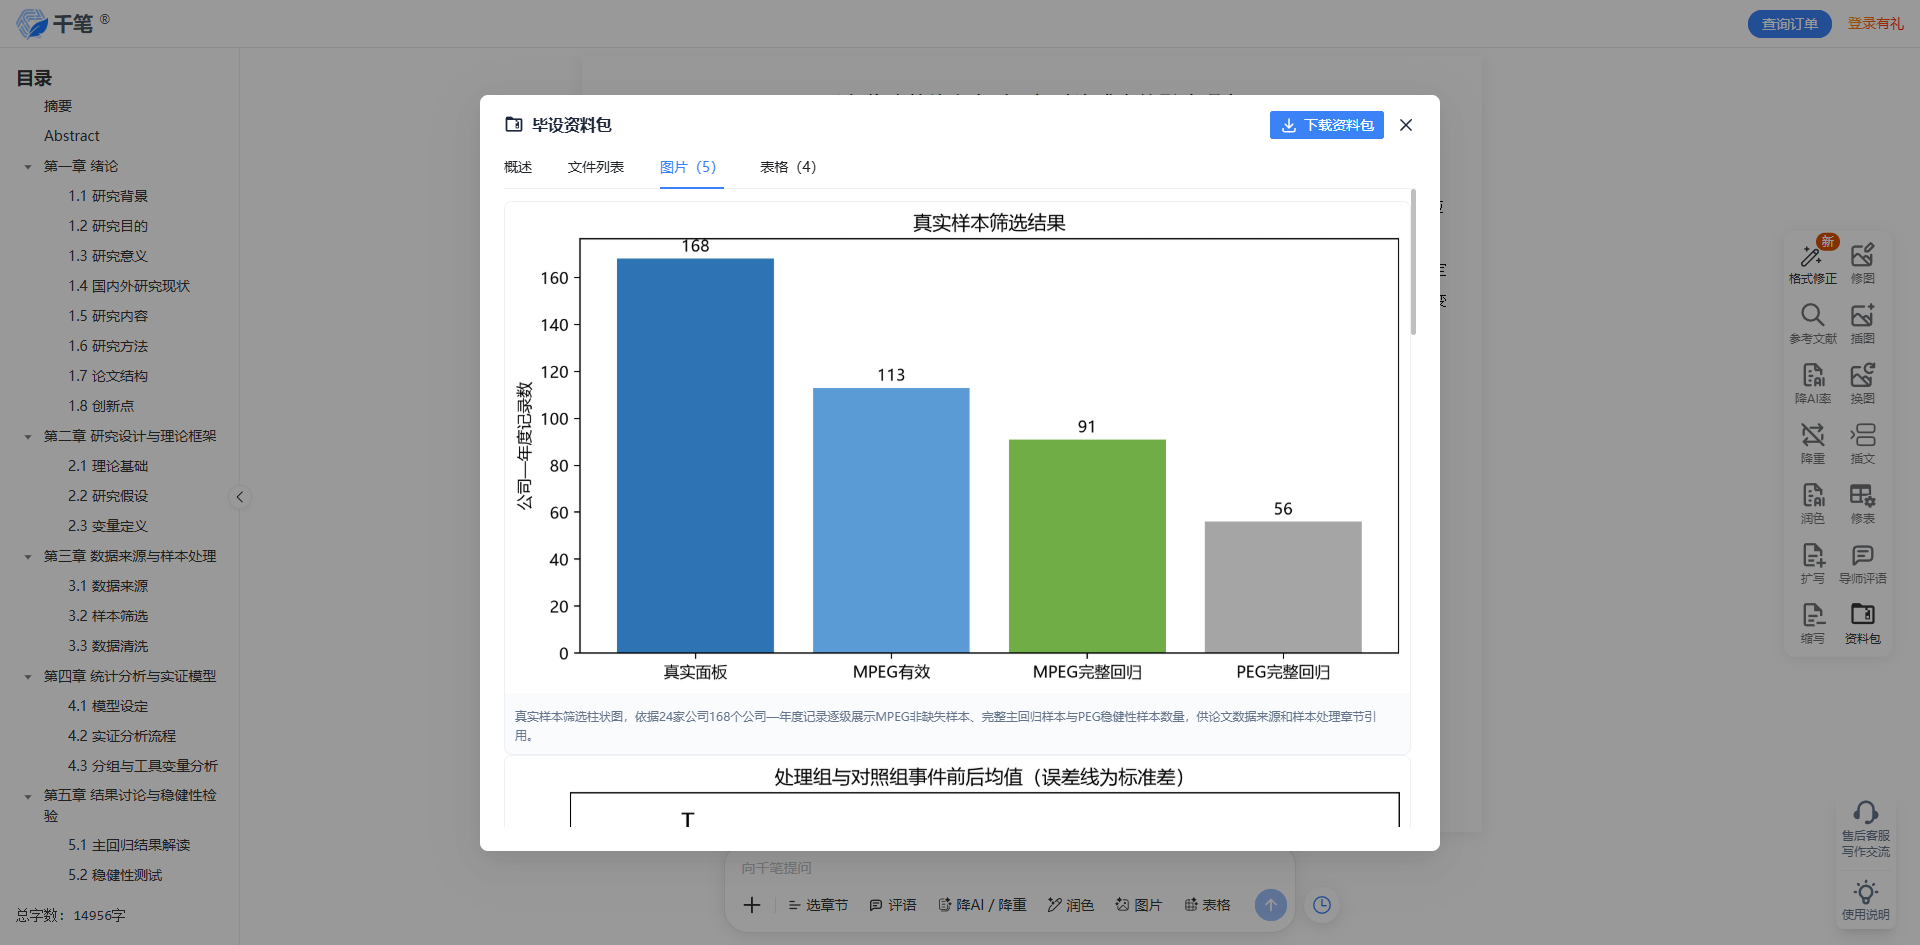Click the 资料包 folder icon

[x=1862, y=614]
